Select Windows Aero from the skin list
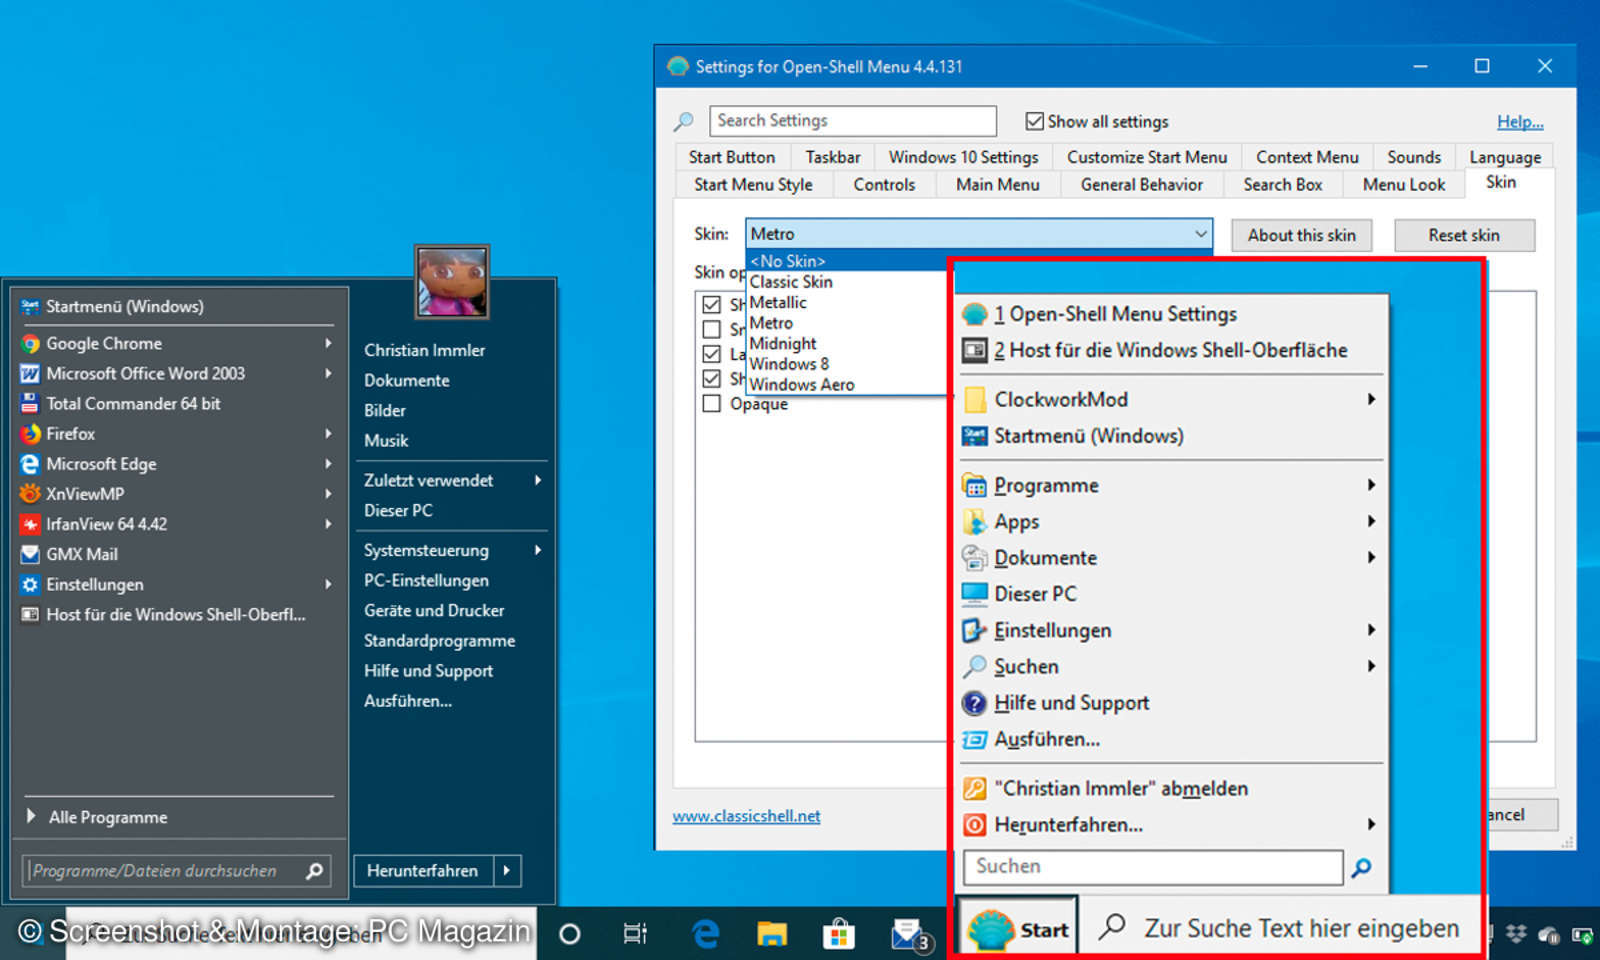This screenshot has height=960, width=1600. 801,384
